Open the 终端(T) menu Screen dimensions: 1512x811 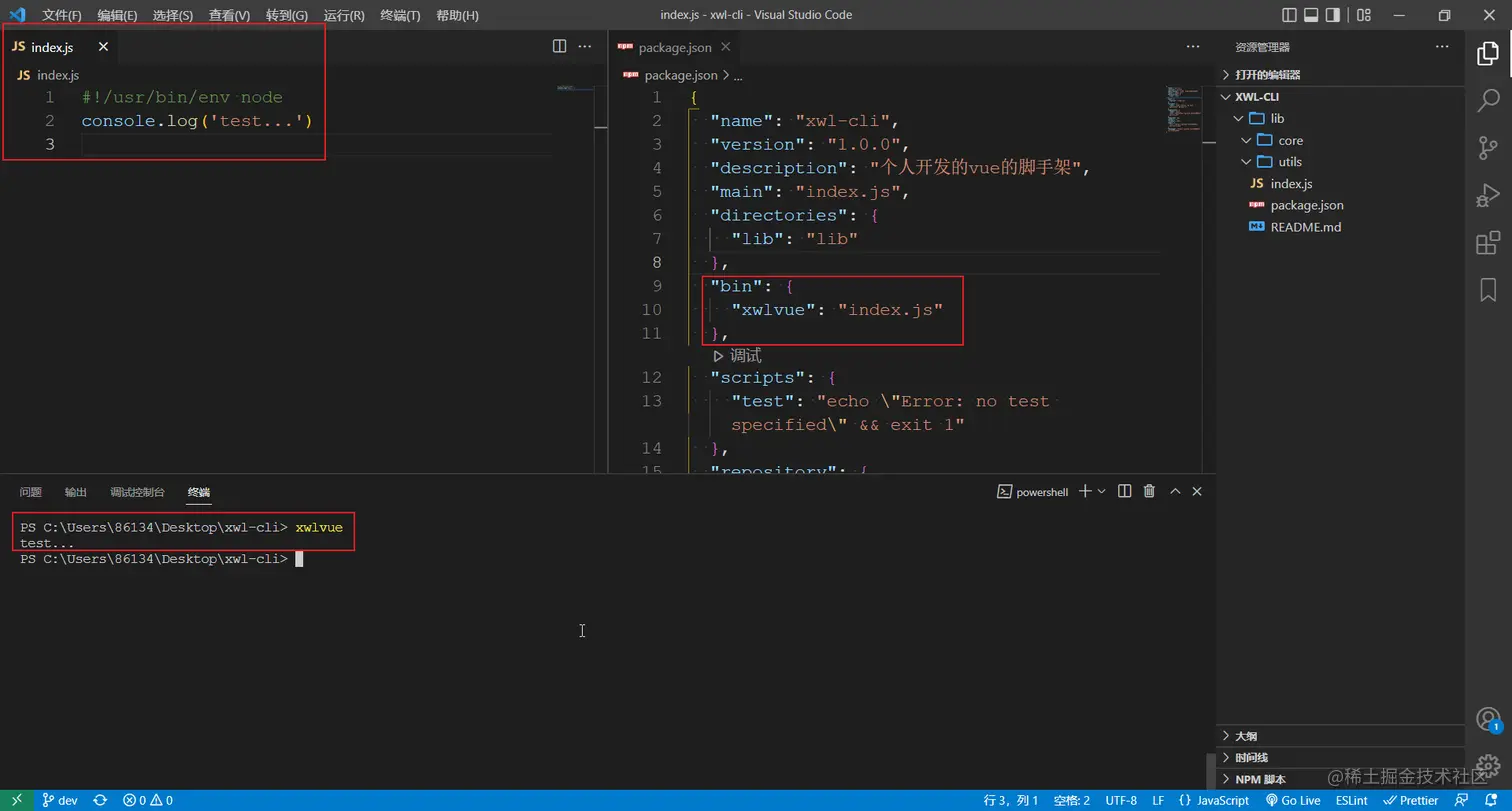coord(400,16)
